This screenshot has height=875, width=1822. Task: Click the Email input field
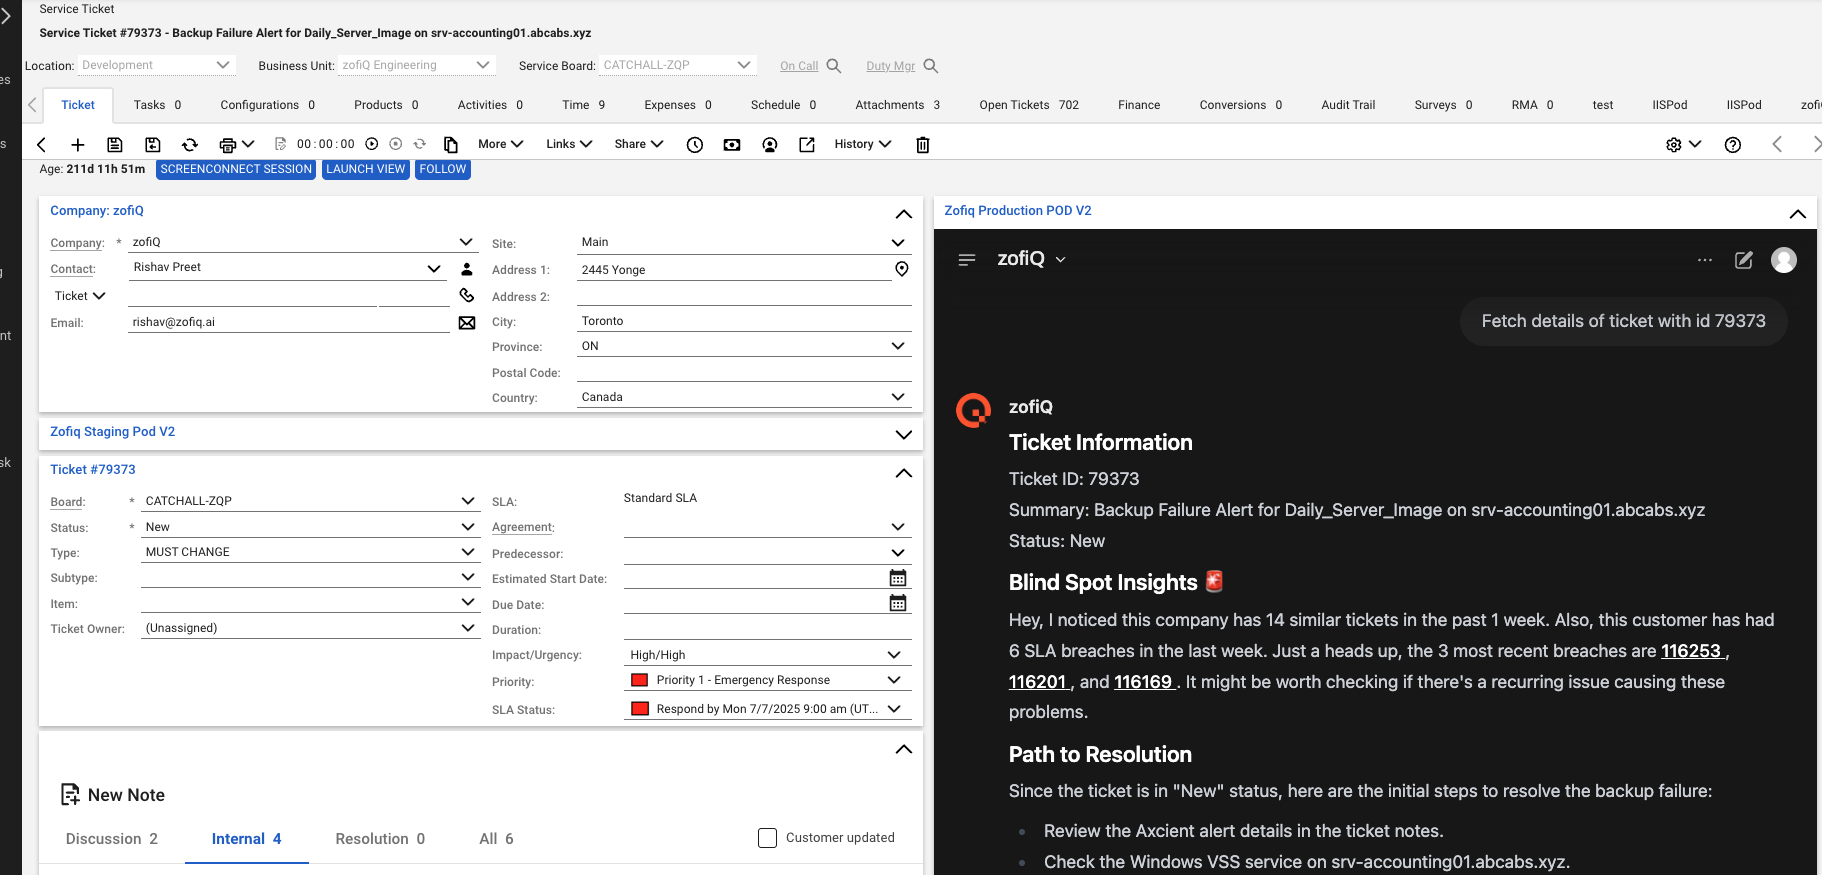coord(289,322)
